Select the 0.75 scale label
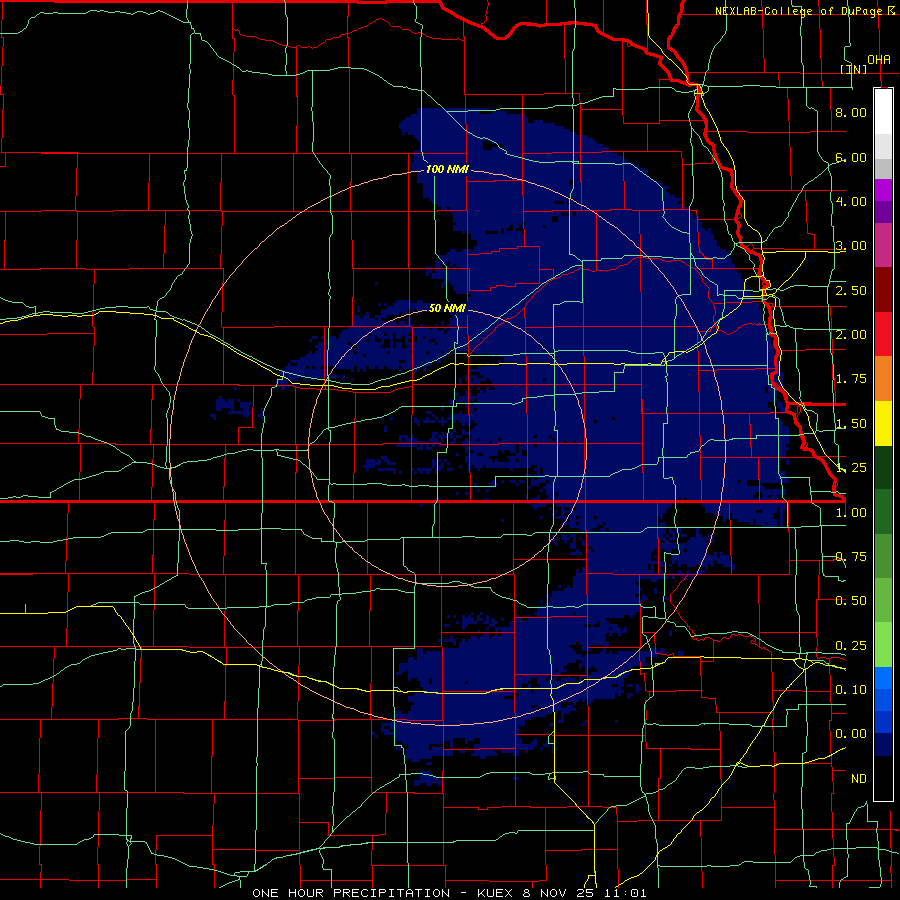The image size is (900, 900). tap(851, 557)
